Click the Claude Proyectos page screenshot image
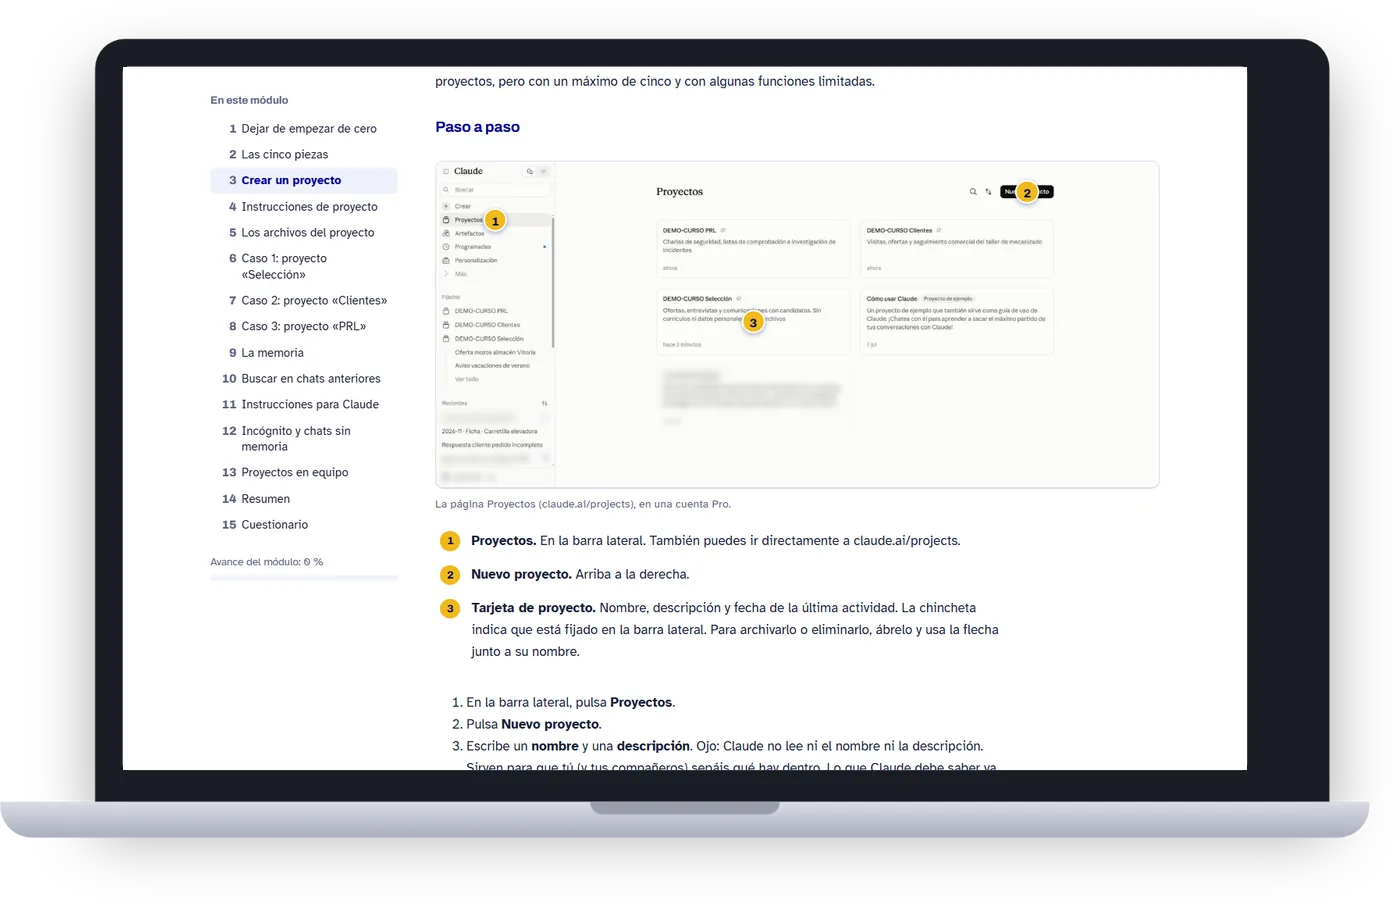The image size is (1400, 904). click(797, 324)
